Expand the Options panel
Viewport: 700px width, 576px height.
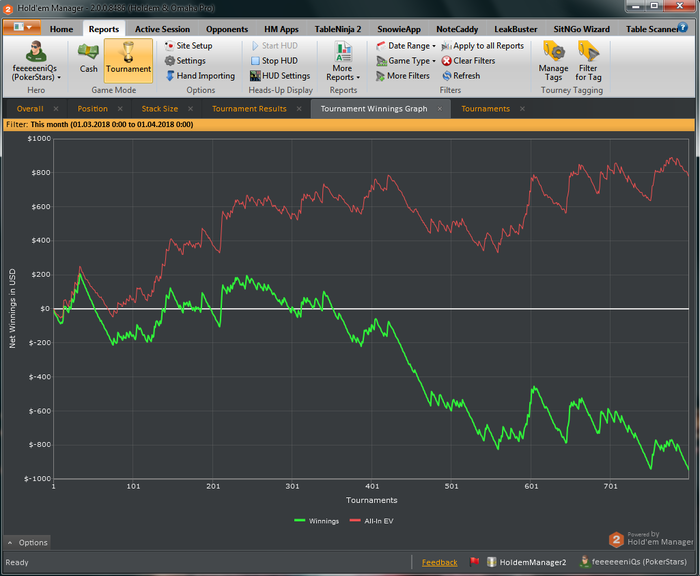click(27, 543)
